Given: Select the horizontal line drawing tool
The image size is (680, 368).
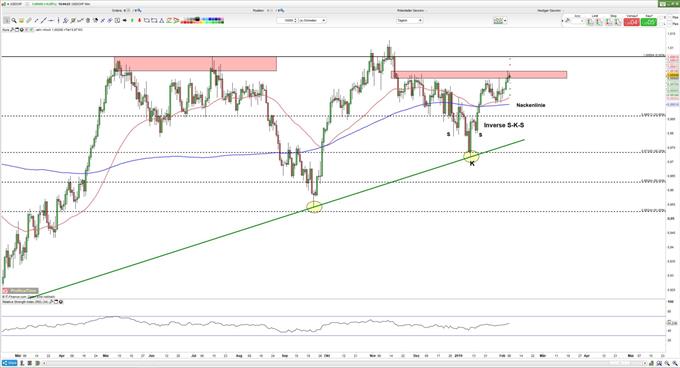Looking at the screenshot, I should (x=51, y=20).
